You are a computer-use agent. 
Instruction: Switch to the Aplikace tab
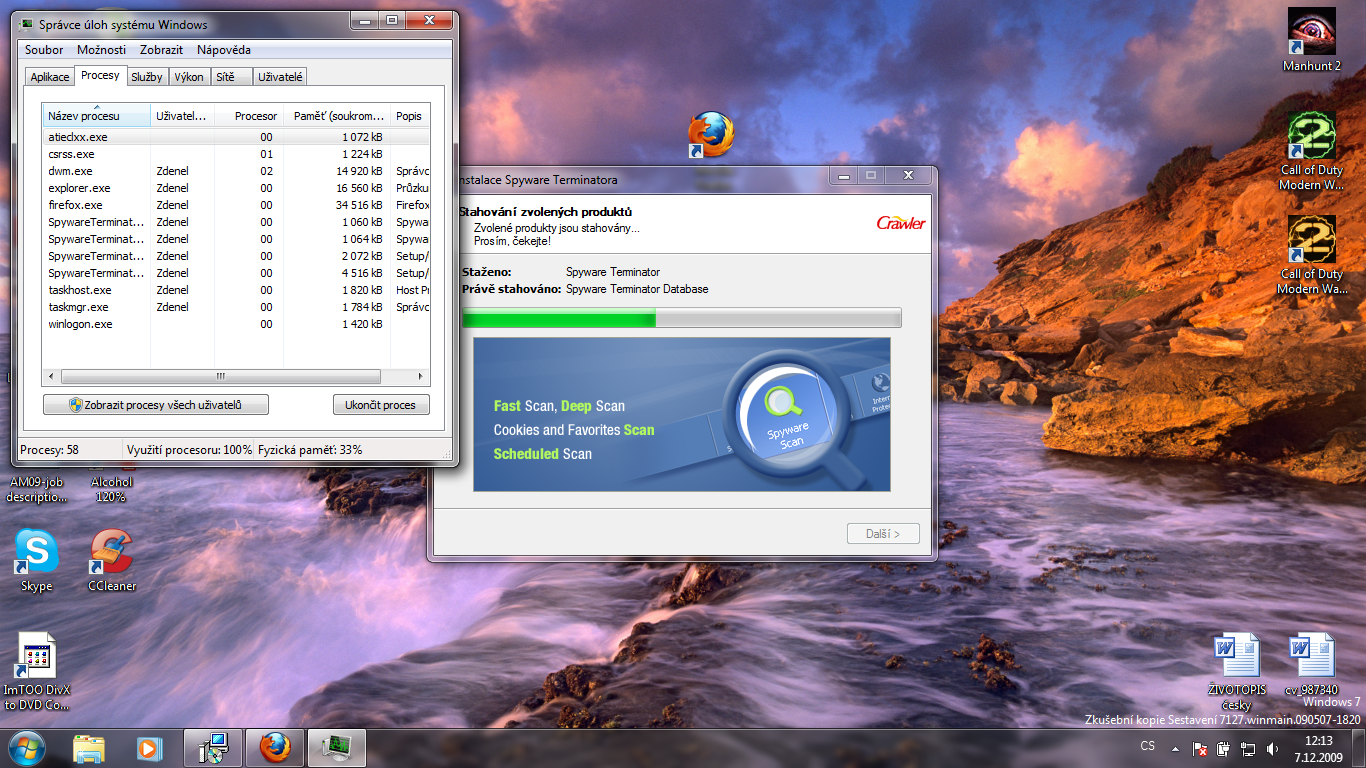(x=50, y=77)
